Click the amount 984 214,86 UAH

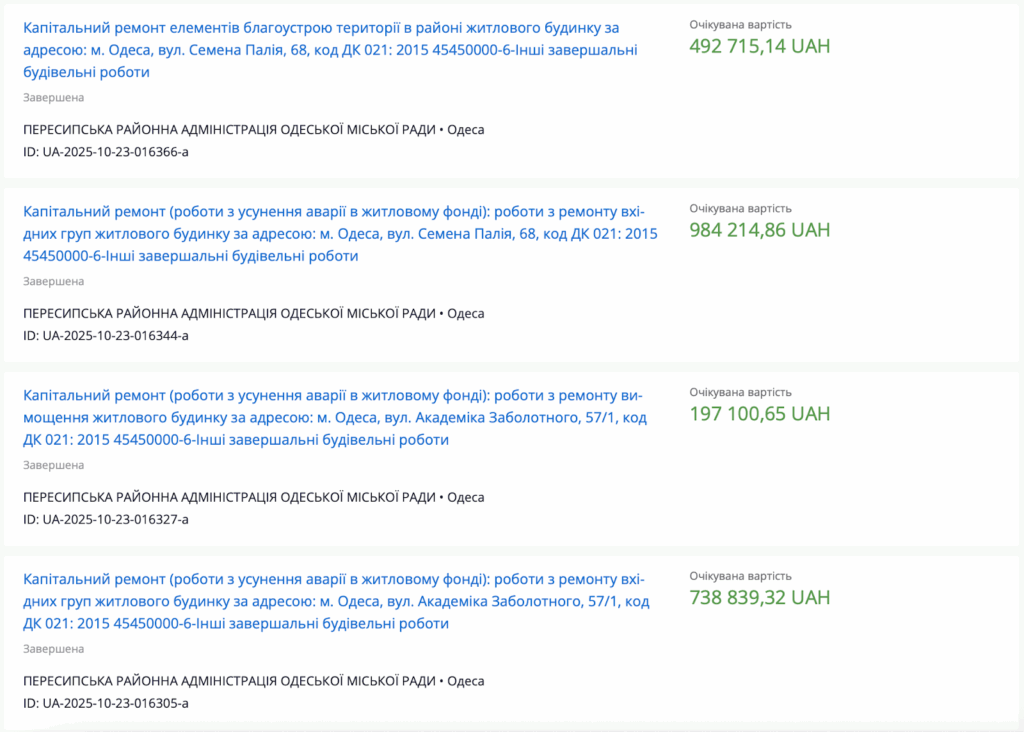tap(759, 230)
